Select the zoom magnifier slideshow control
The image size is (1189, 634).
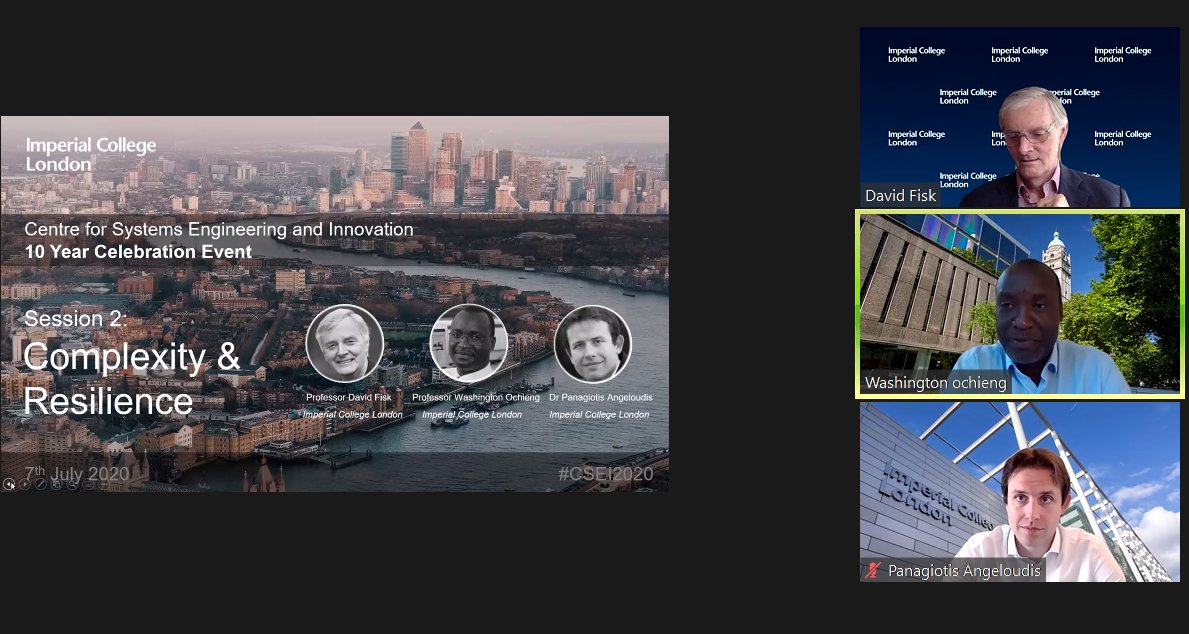73,484
